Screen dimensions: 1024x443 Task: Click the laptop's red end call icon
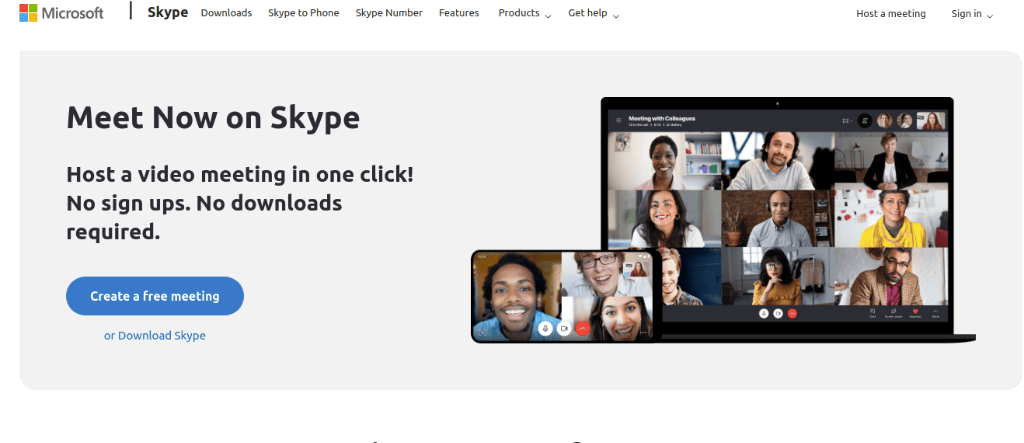(792, 314)
